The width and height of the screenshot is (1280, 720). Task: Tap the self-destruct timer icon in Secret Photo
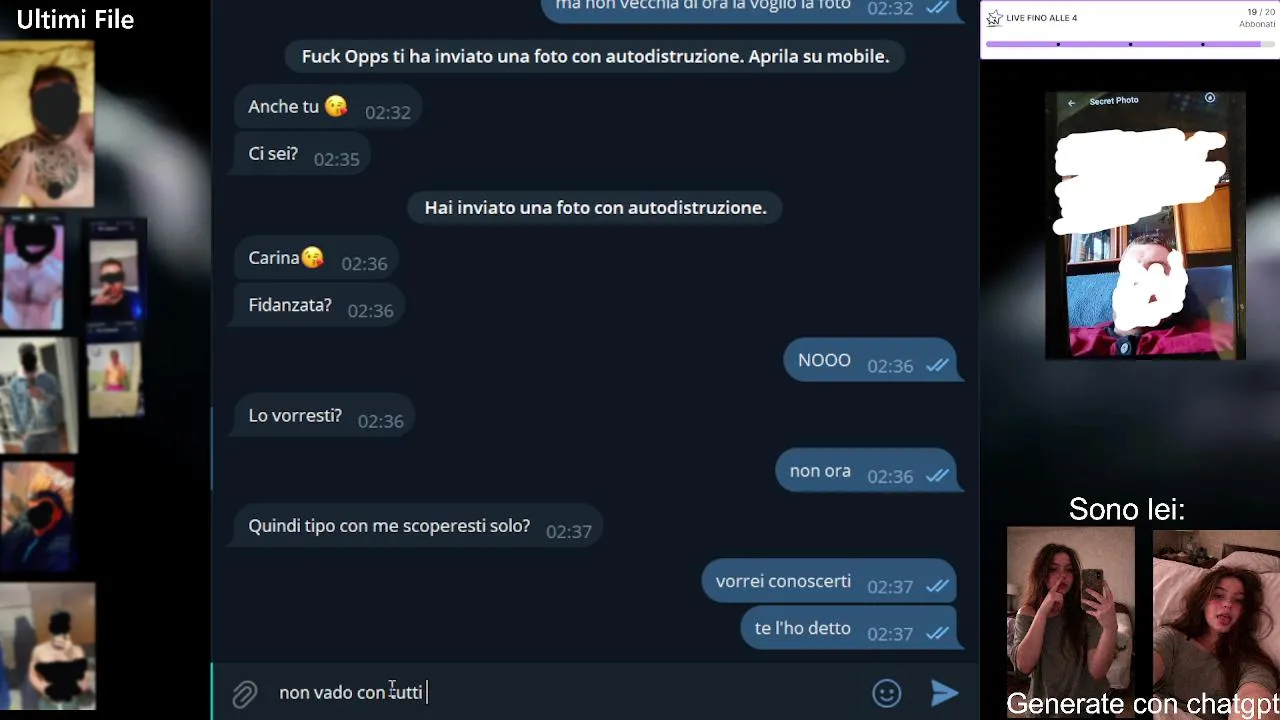(1210, 98)
